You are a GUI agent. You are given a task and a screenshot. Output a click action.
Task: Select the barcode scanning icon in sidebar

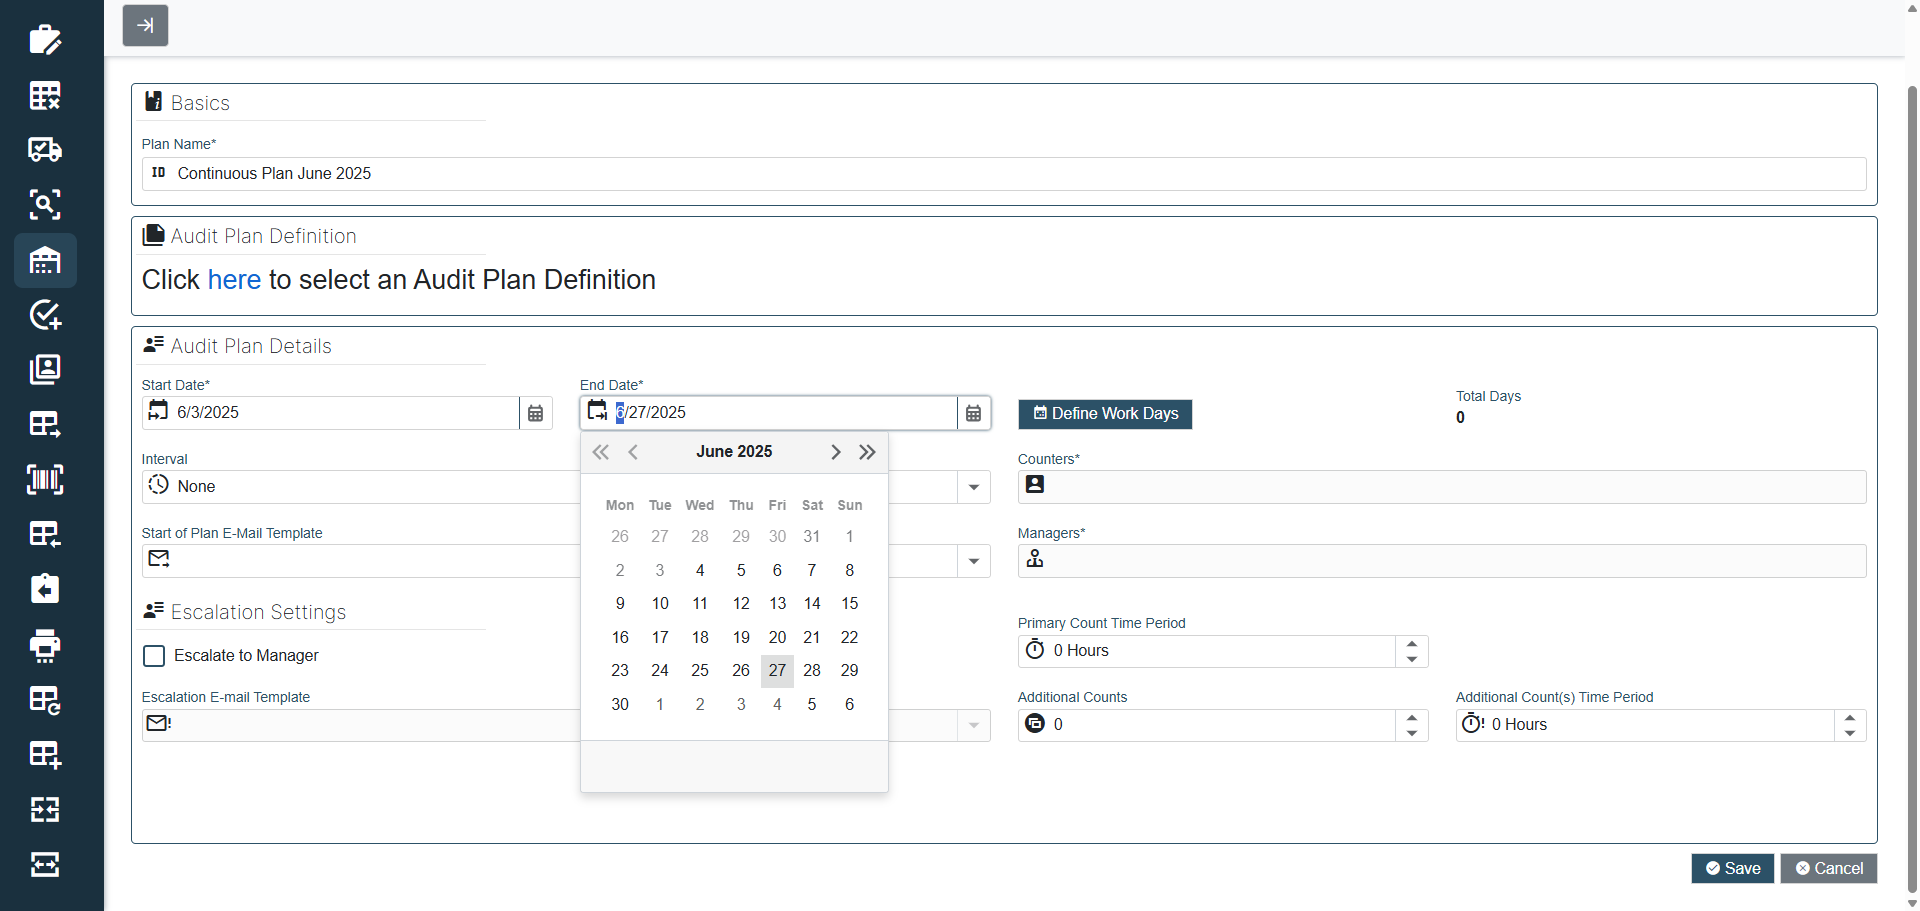point(45,480)
